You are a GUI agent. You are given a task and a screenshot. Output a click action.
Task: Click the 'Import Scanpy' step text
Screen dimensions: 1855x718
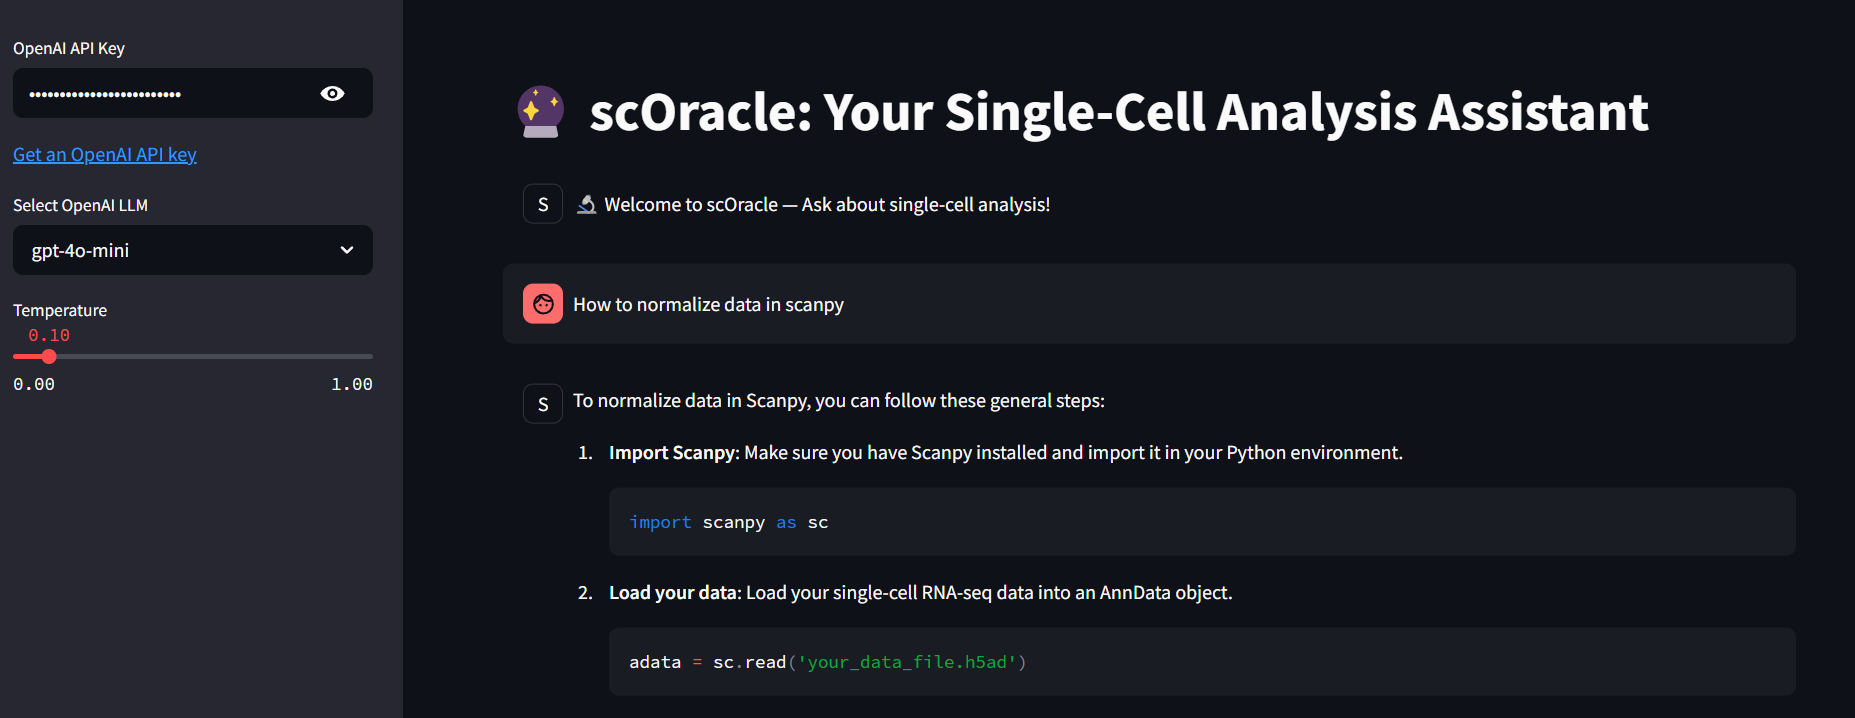click(x=672, y=453)
